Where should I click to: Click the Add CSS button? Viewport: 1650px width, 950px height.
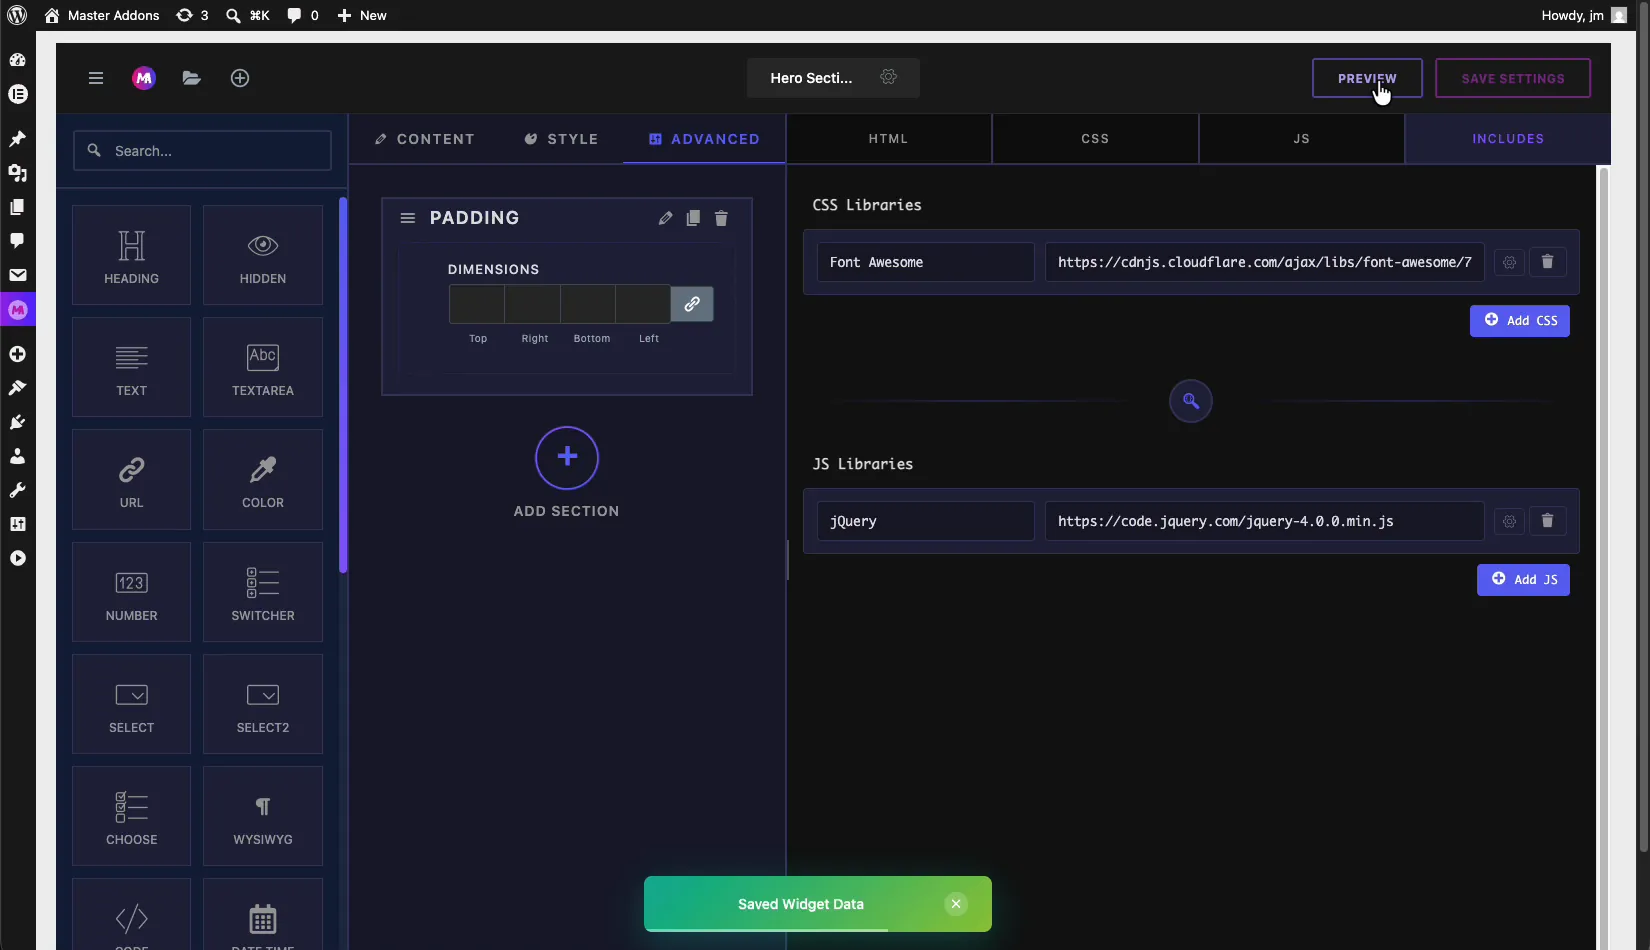[x=1520, y=321]
